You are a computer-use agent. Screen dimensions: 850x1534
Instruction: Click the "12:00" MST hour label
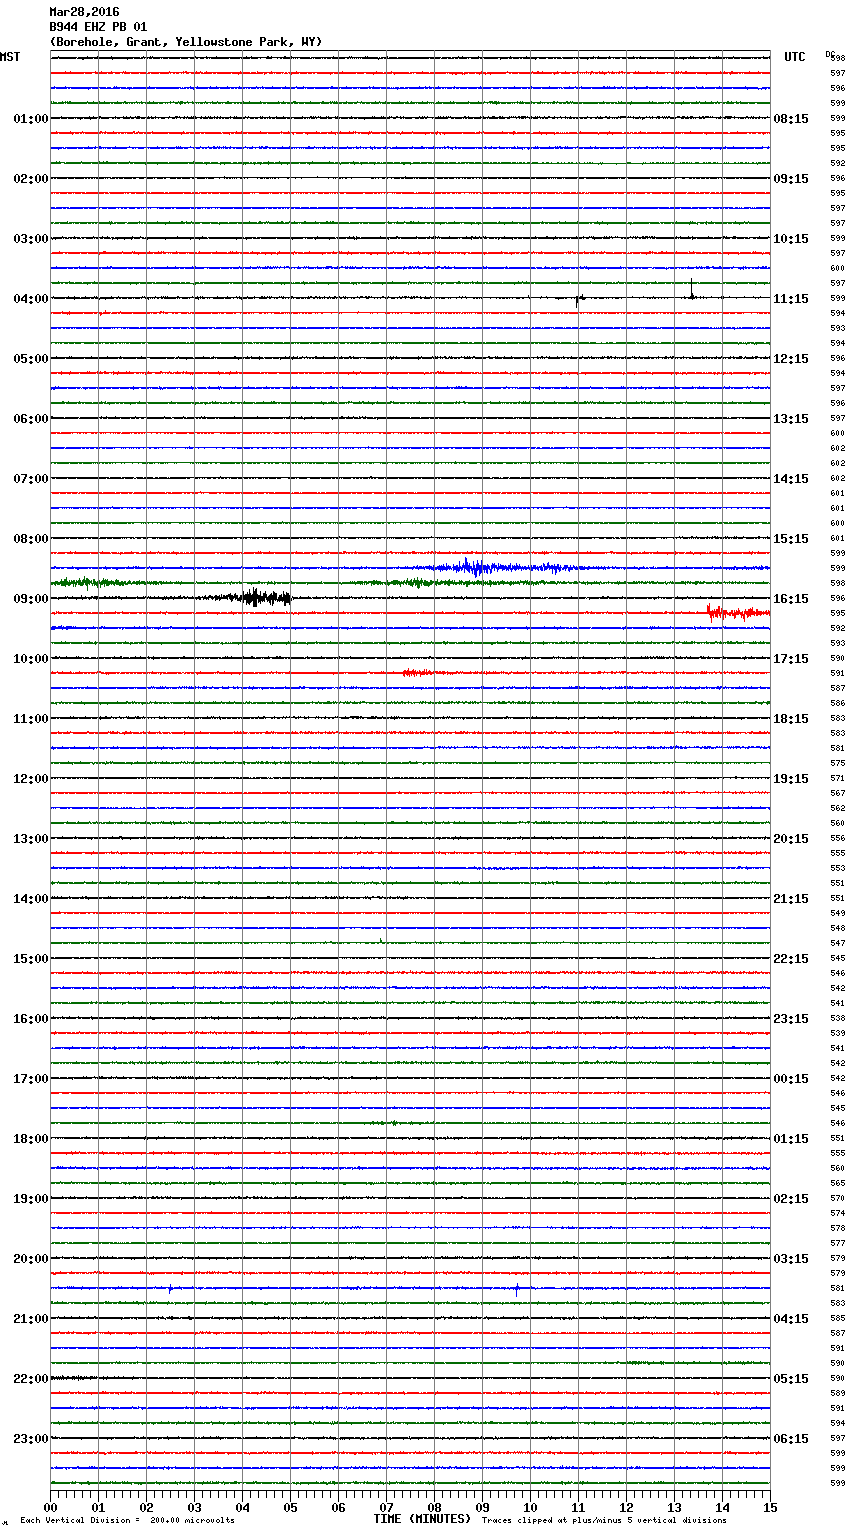(30, 779)
